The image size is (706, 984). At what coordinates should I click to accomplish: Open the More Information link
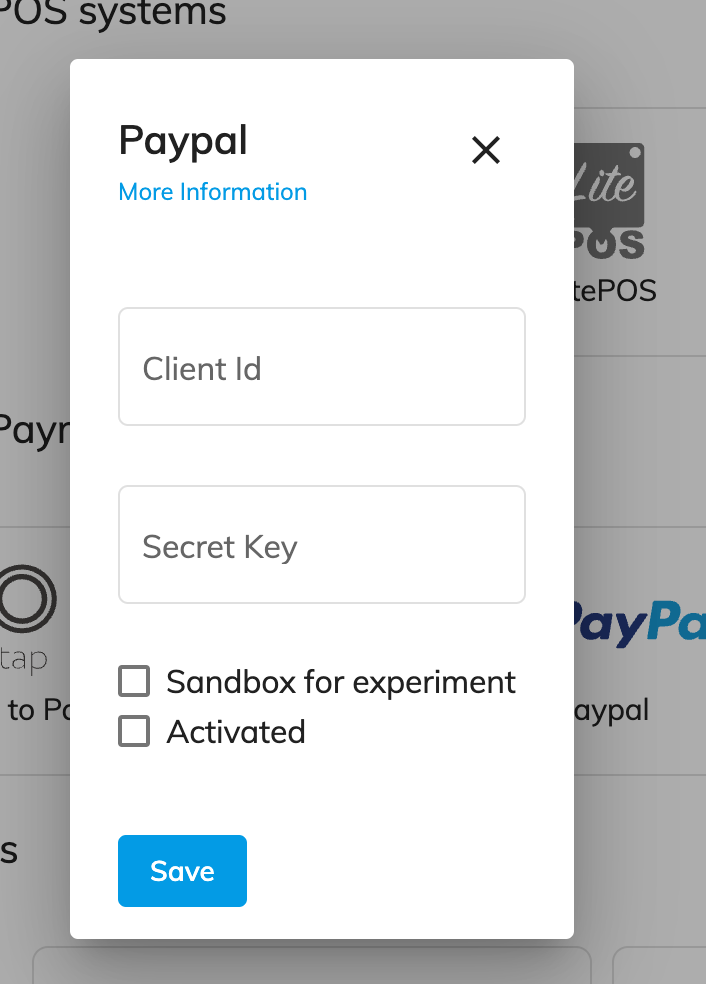[213, 192]
